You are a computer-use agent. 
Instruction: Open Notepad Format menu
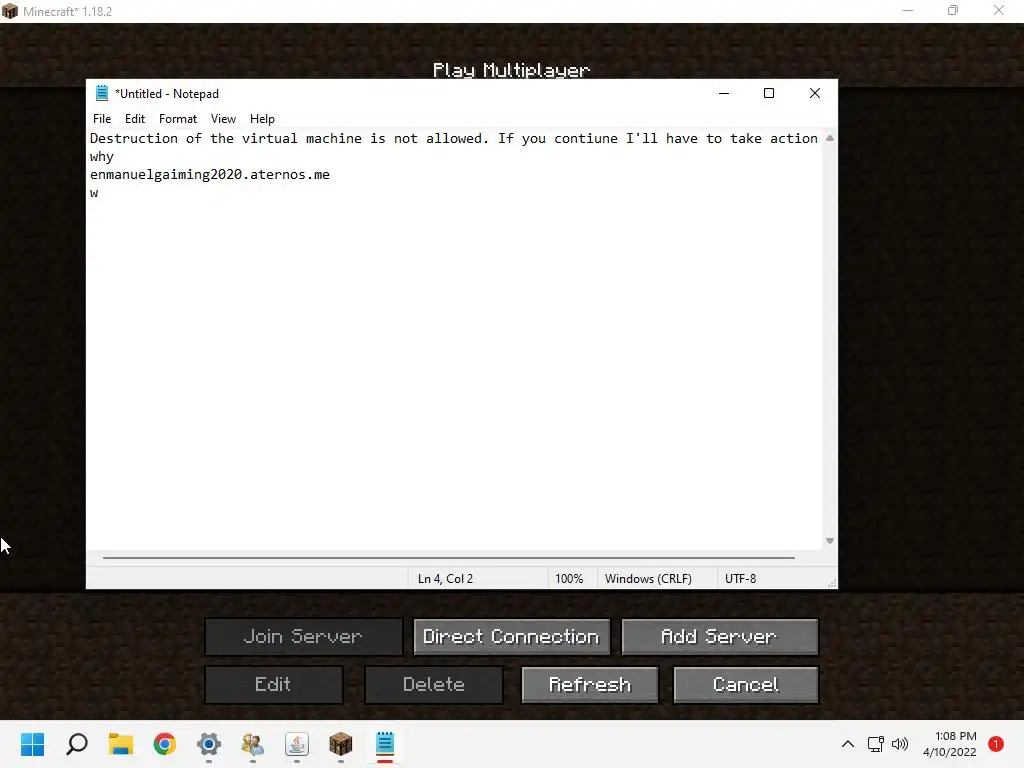(x=178, y=119)
